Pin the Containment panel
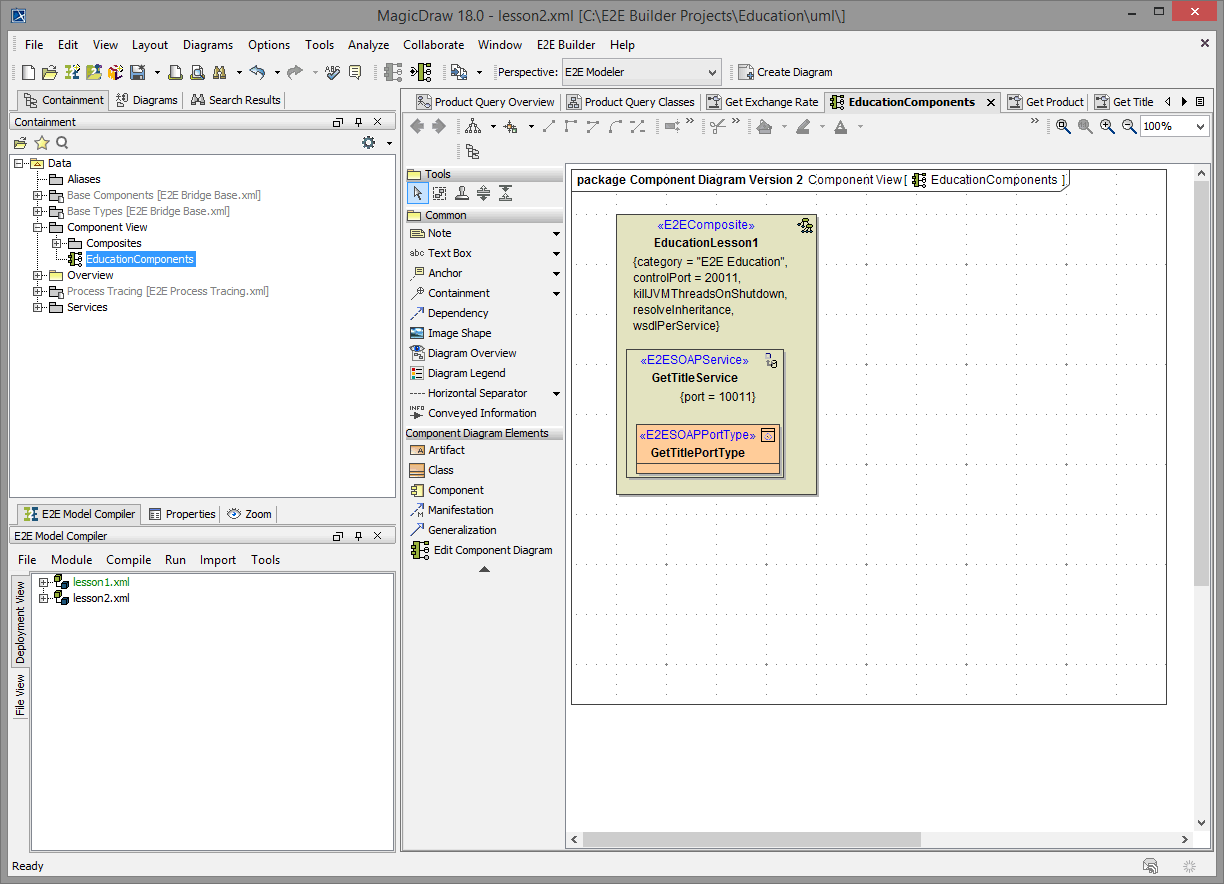The height and width of the screenshot is (884, 1224). pos(358,121)
